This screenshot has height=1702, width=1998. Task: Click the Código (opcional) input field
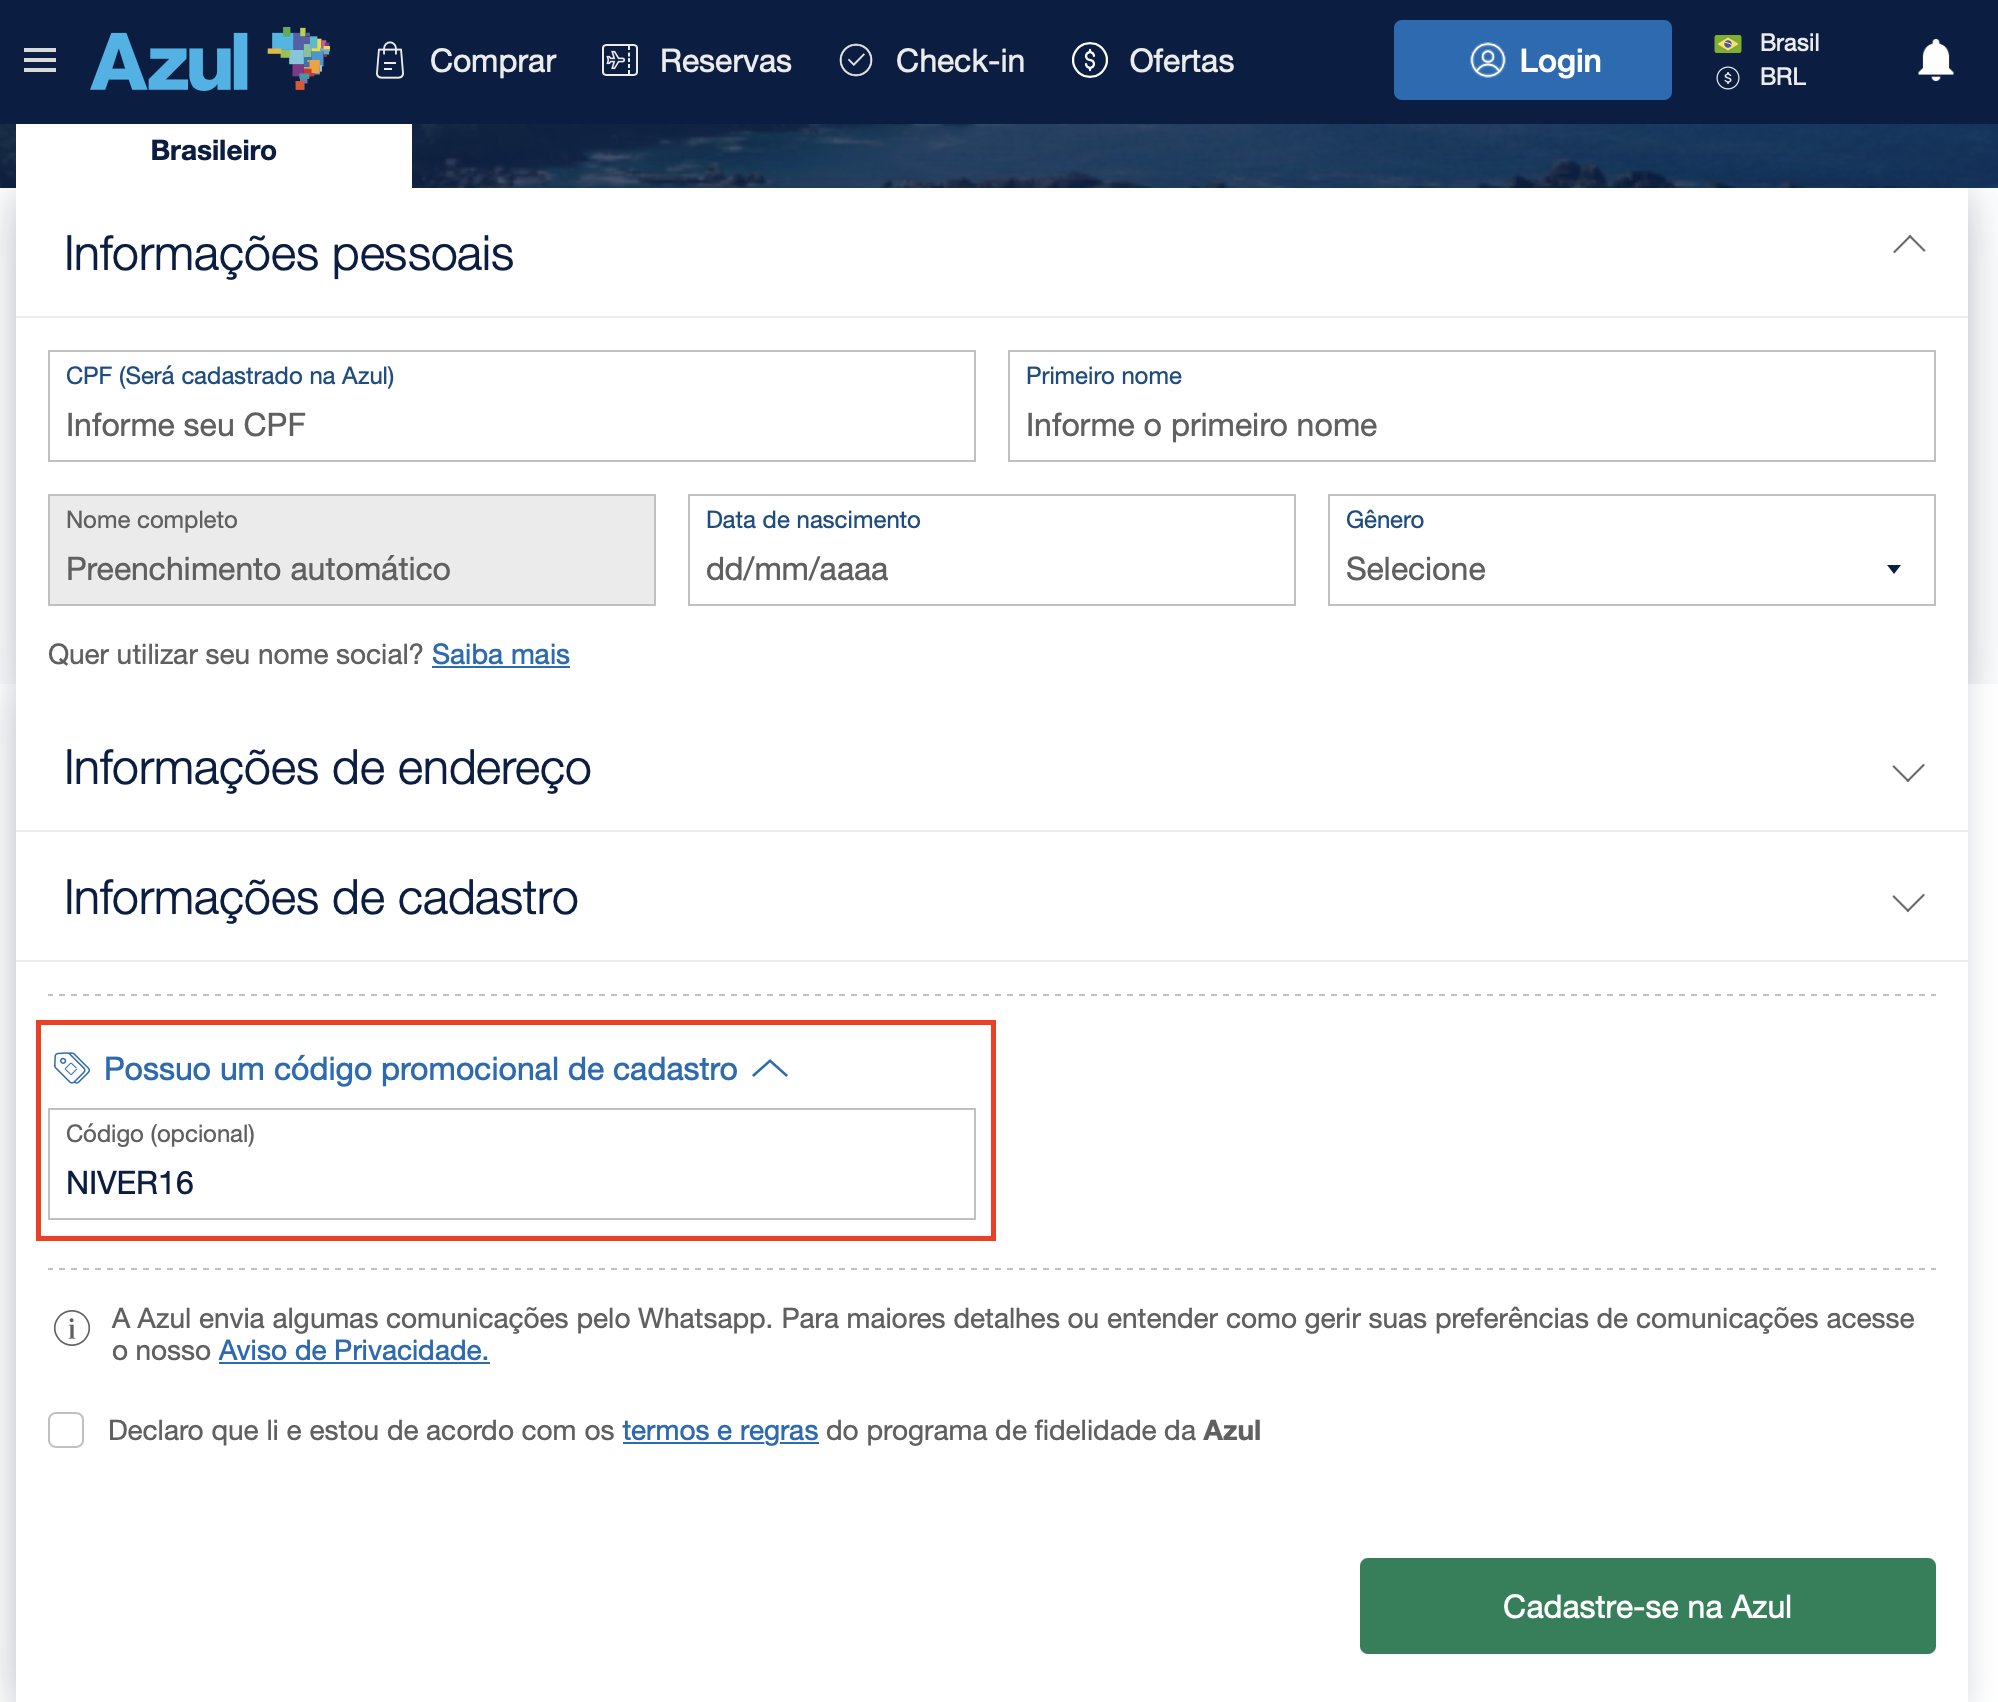(512, 1164)
